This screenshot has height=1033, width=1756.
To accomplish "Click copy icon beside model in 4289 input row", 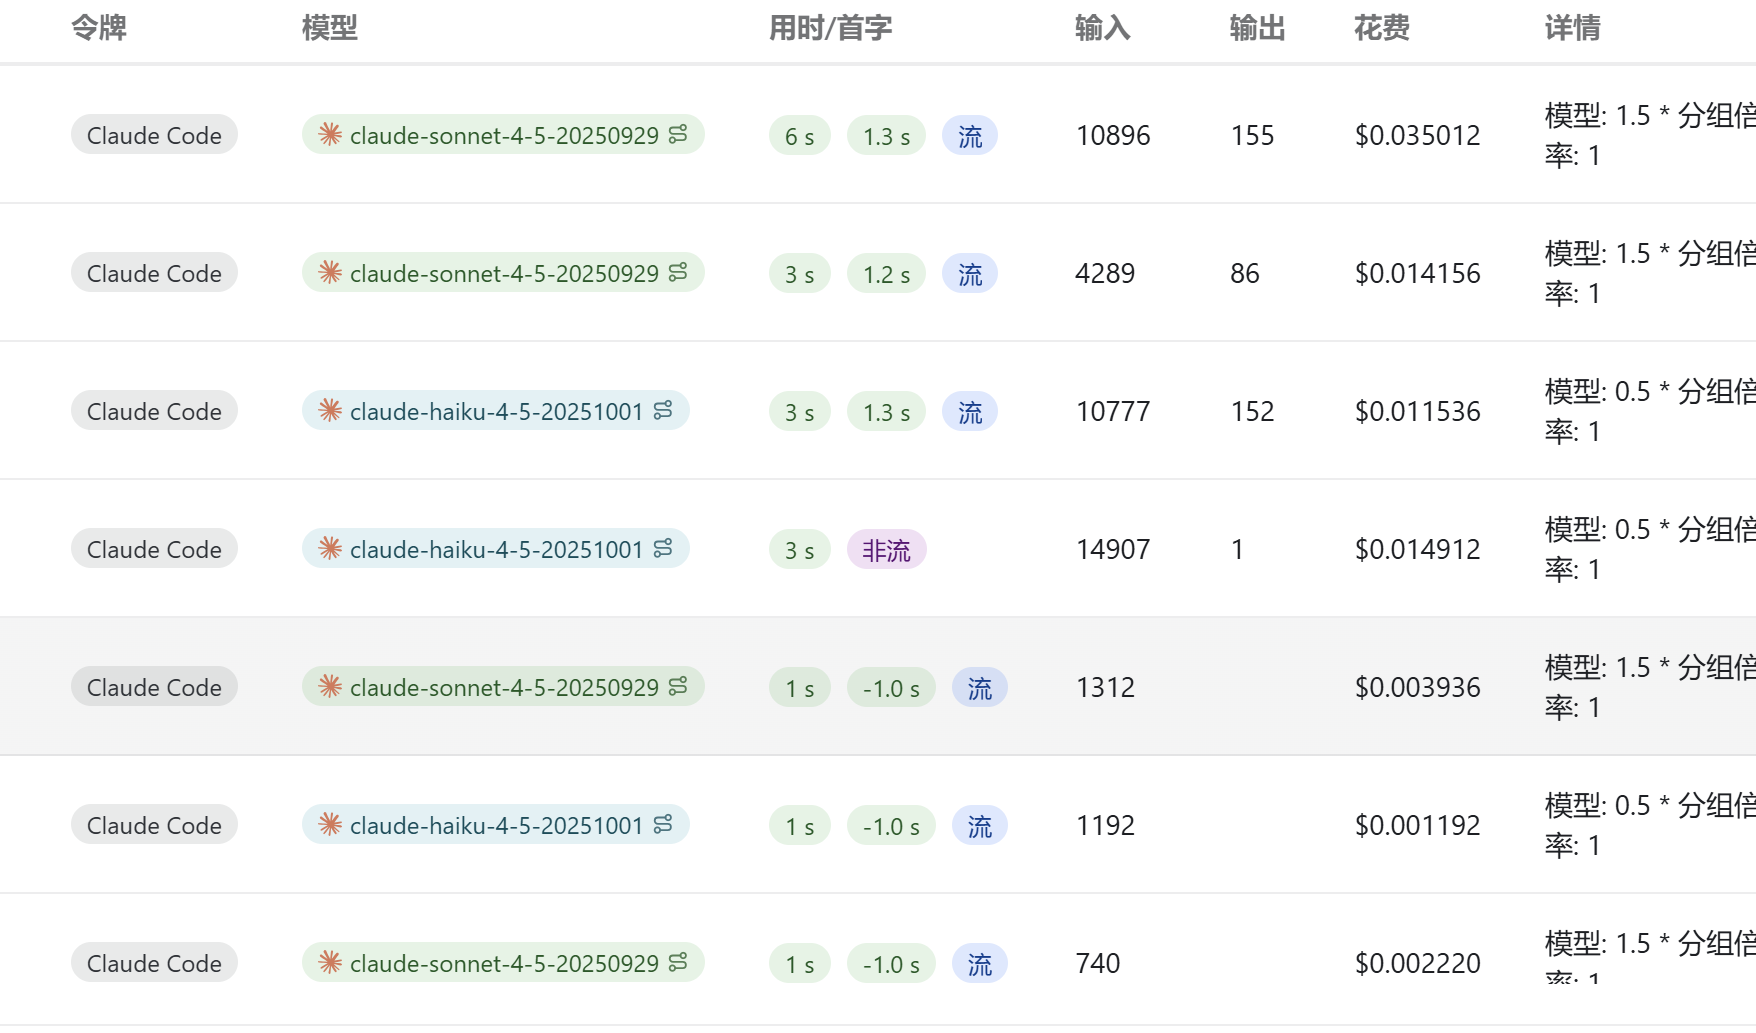I will [x=678, y=272].
